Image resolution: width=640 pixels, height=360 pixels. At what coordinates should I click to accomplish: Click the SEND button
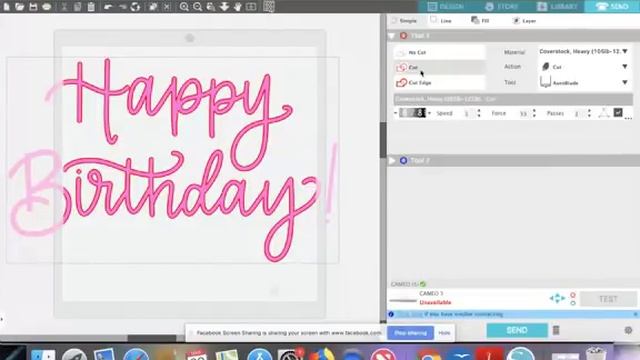pyautogui.click(x=517, y=330)
